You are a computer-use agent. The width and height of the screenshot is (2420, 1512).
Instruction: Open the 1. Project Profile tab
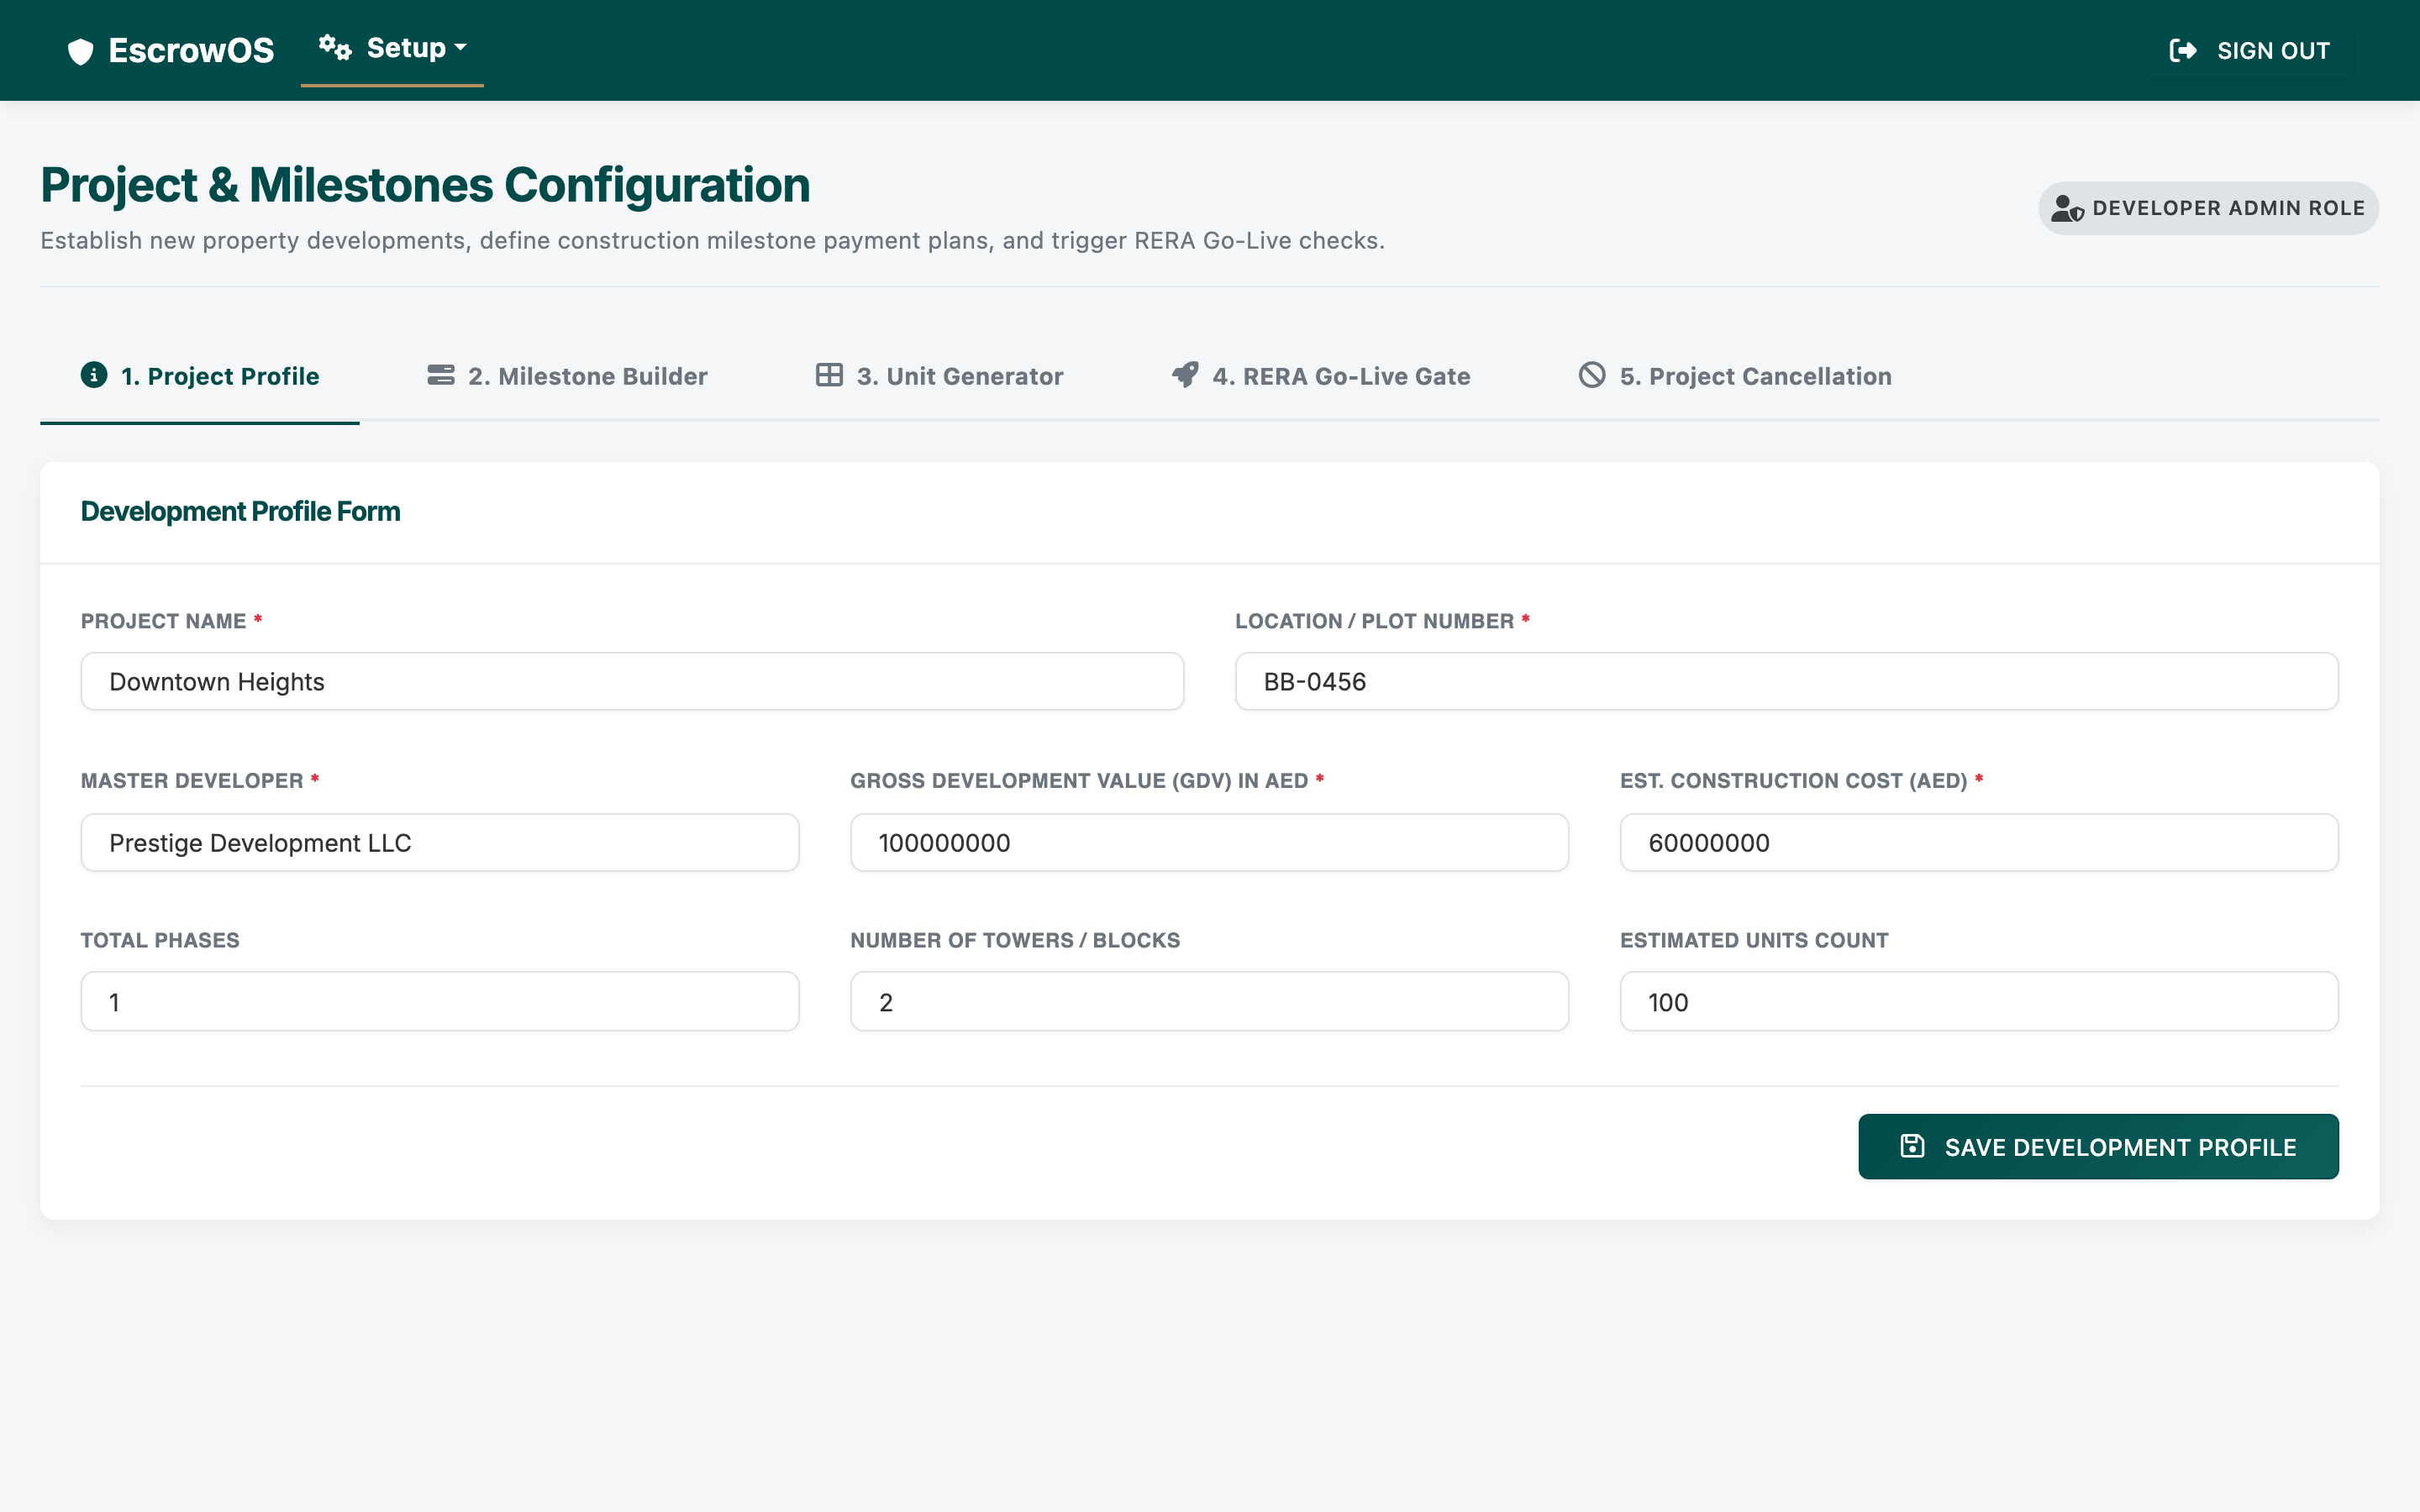click(x=200, y=376)
